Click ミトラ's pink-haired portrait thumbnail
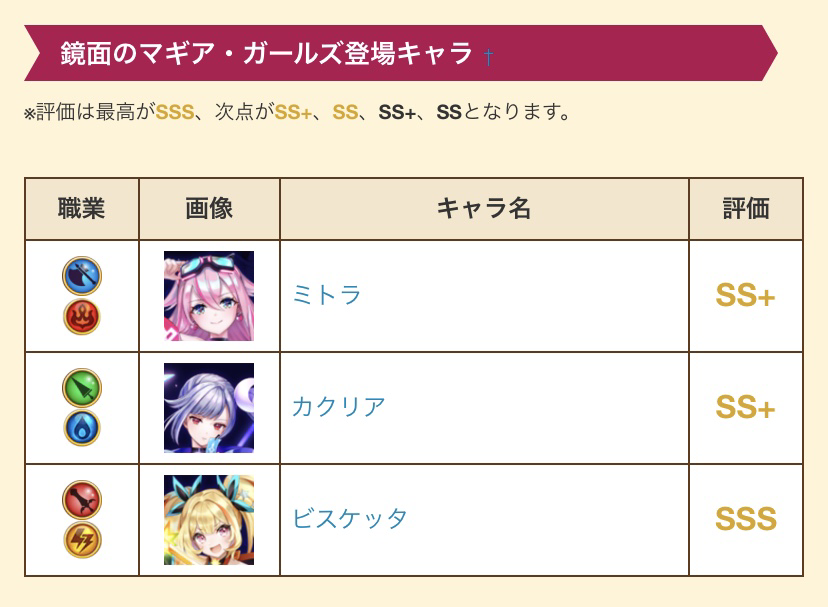828x607 pixels. [209, 296]
